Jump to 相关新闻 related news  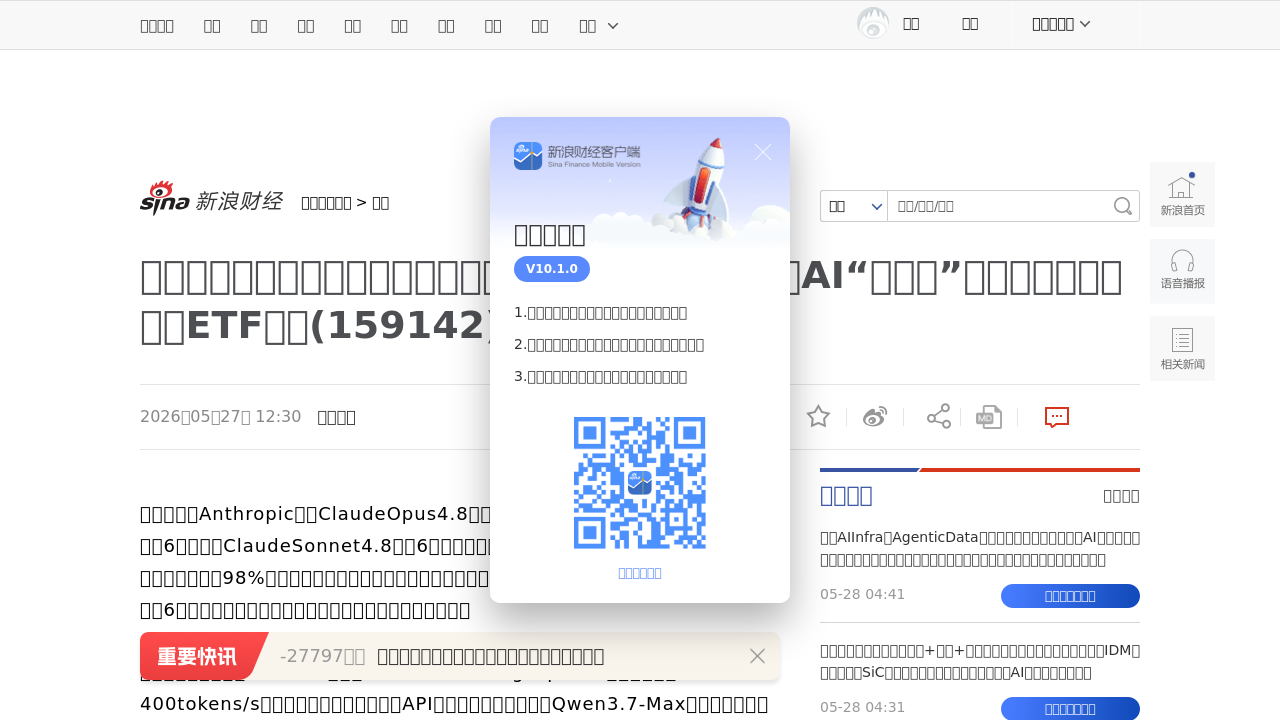(1182, 348)
